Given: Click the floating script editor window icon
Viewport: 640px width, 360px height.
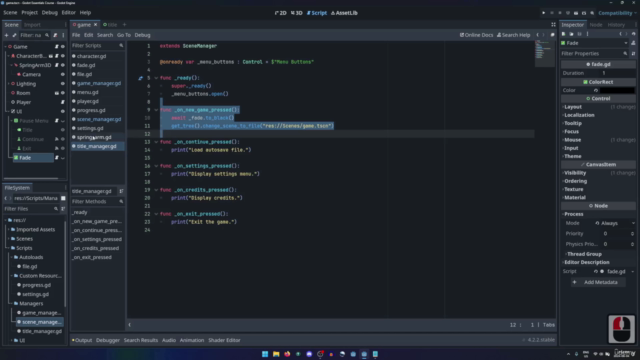Looking at the screenshot, I should coord(553,35).
